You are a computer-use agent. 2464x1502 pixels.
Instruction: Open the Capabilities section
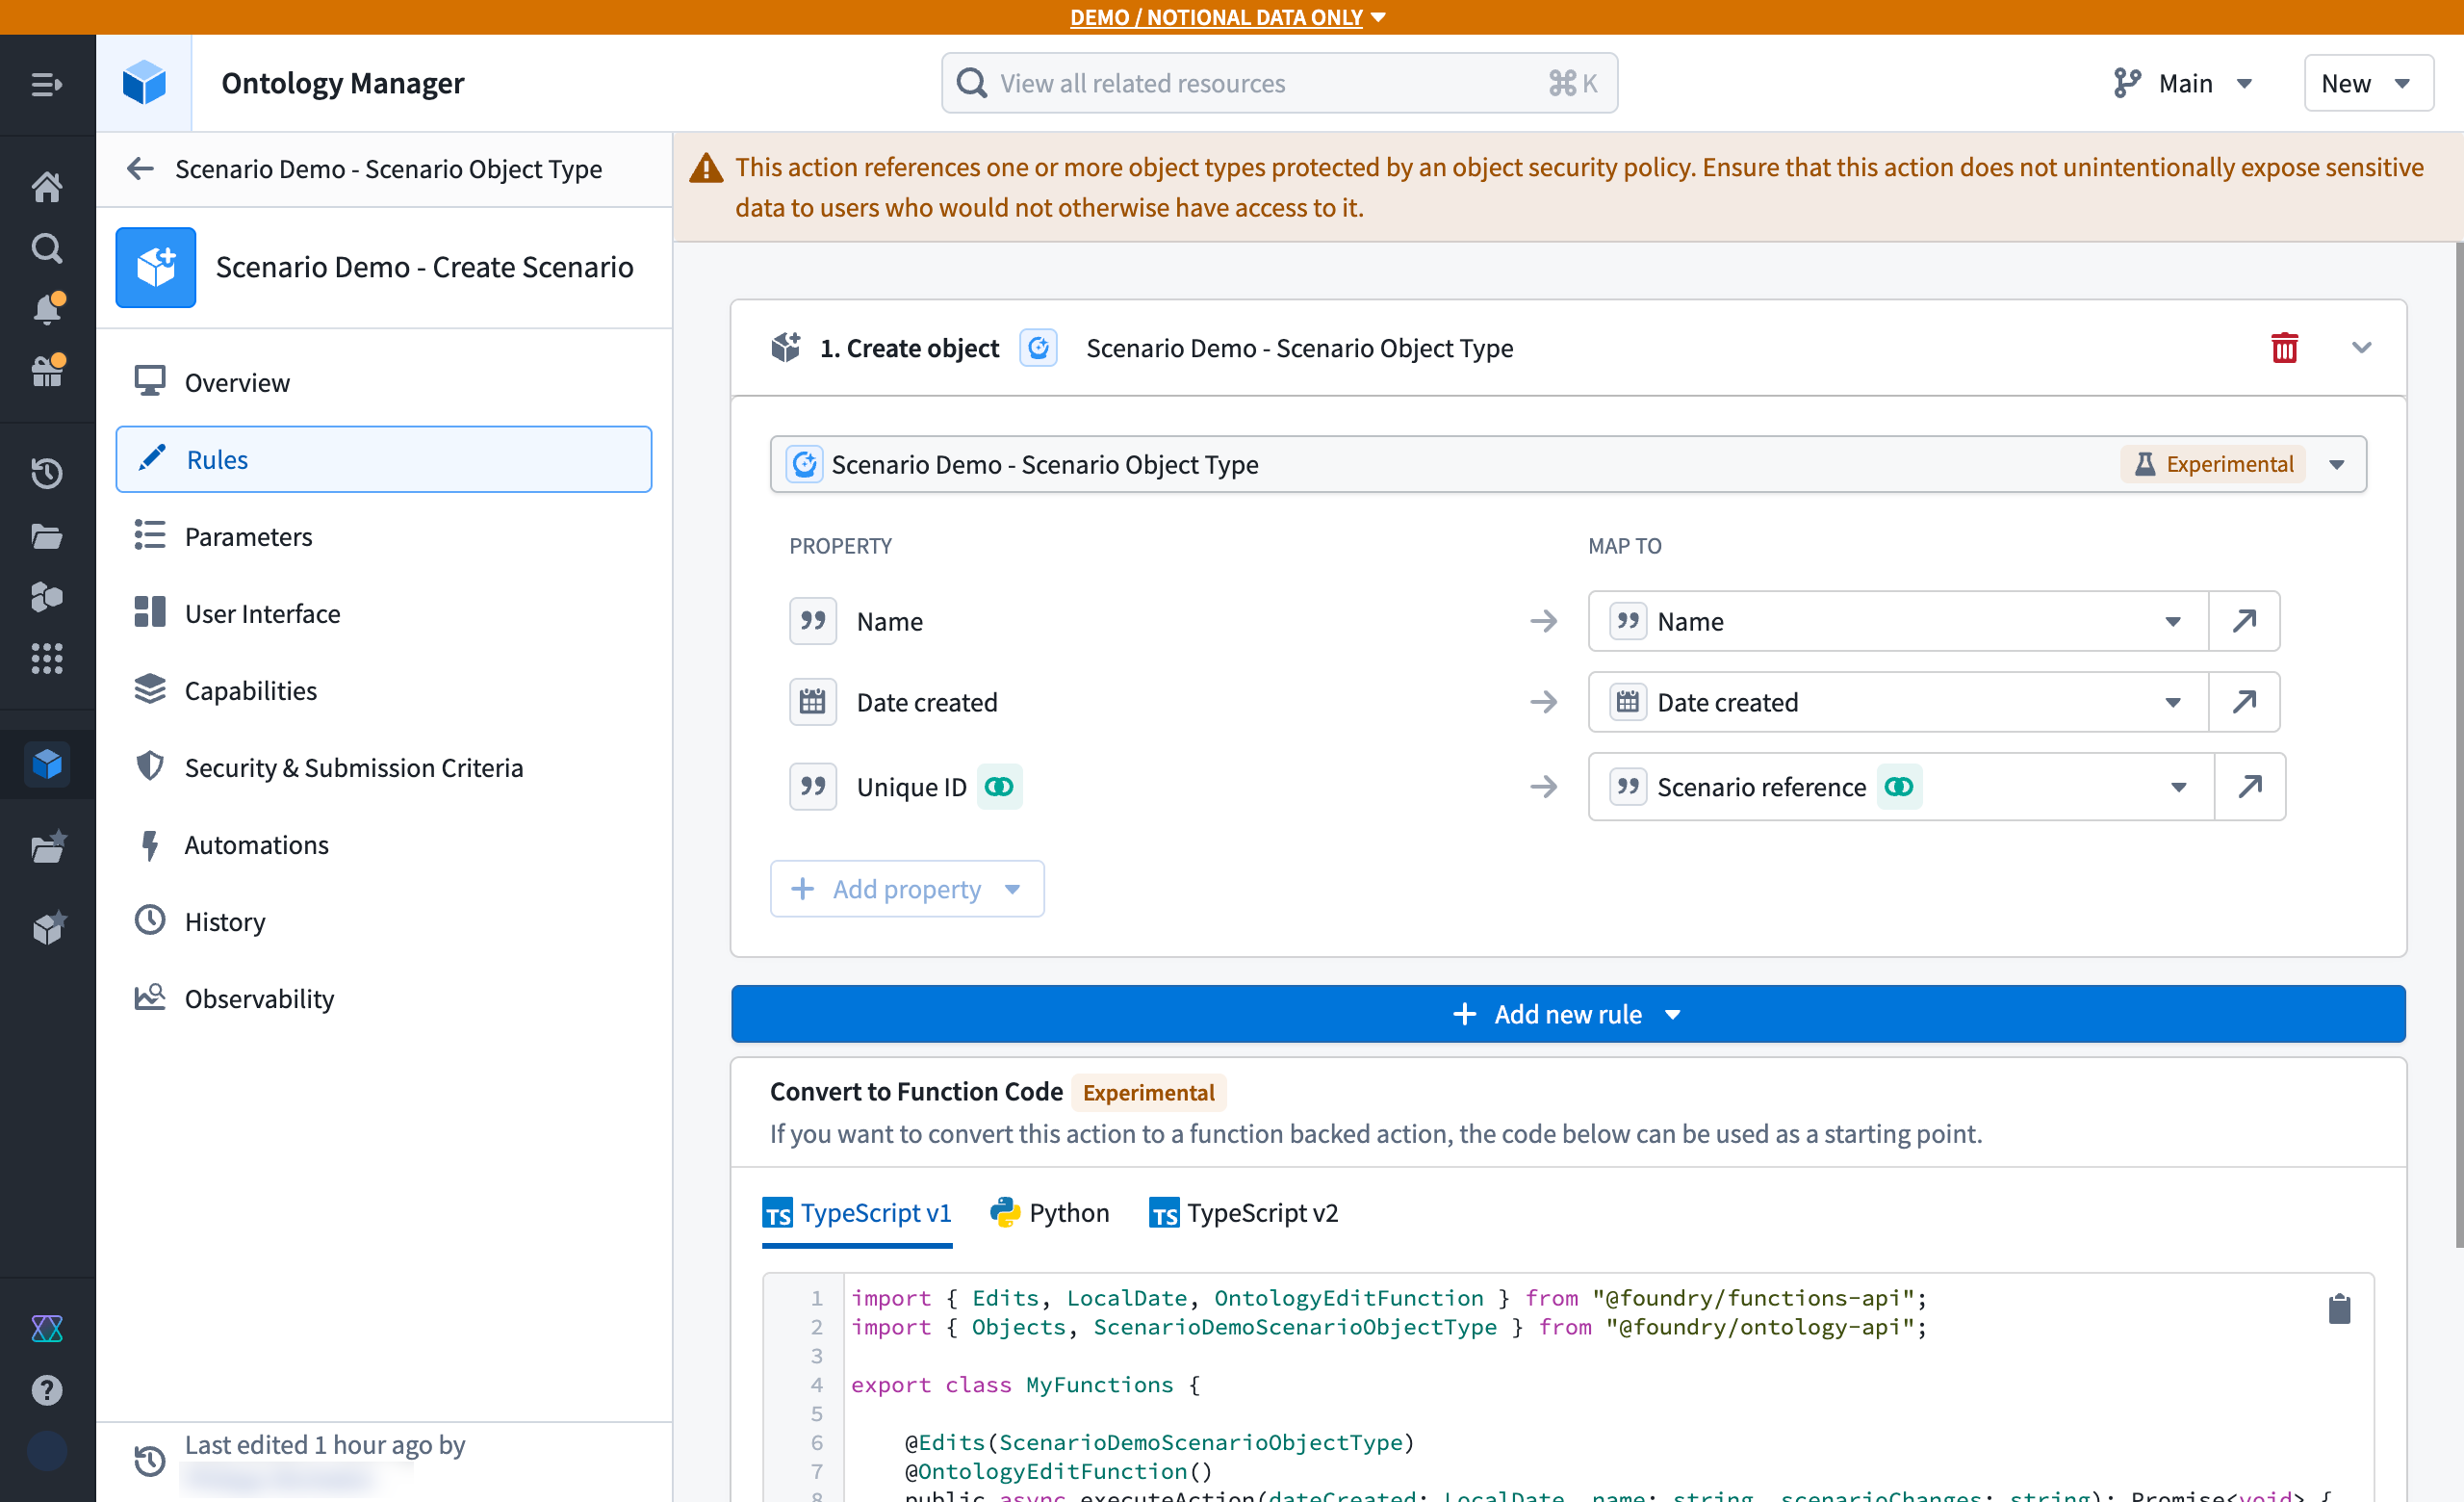(383, 690)
